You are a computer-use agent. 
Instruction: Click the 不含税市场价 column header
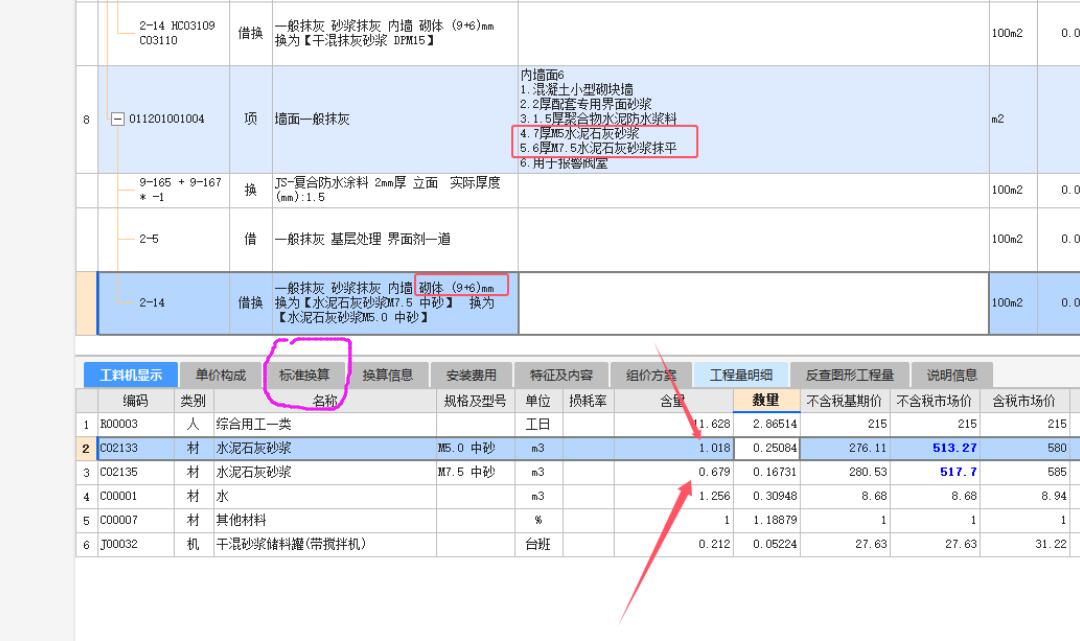935,401
